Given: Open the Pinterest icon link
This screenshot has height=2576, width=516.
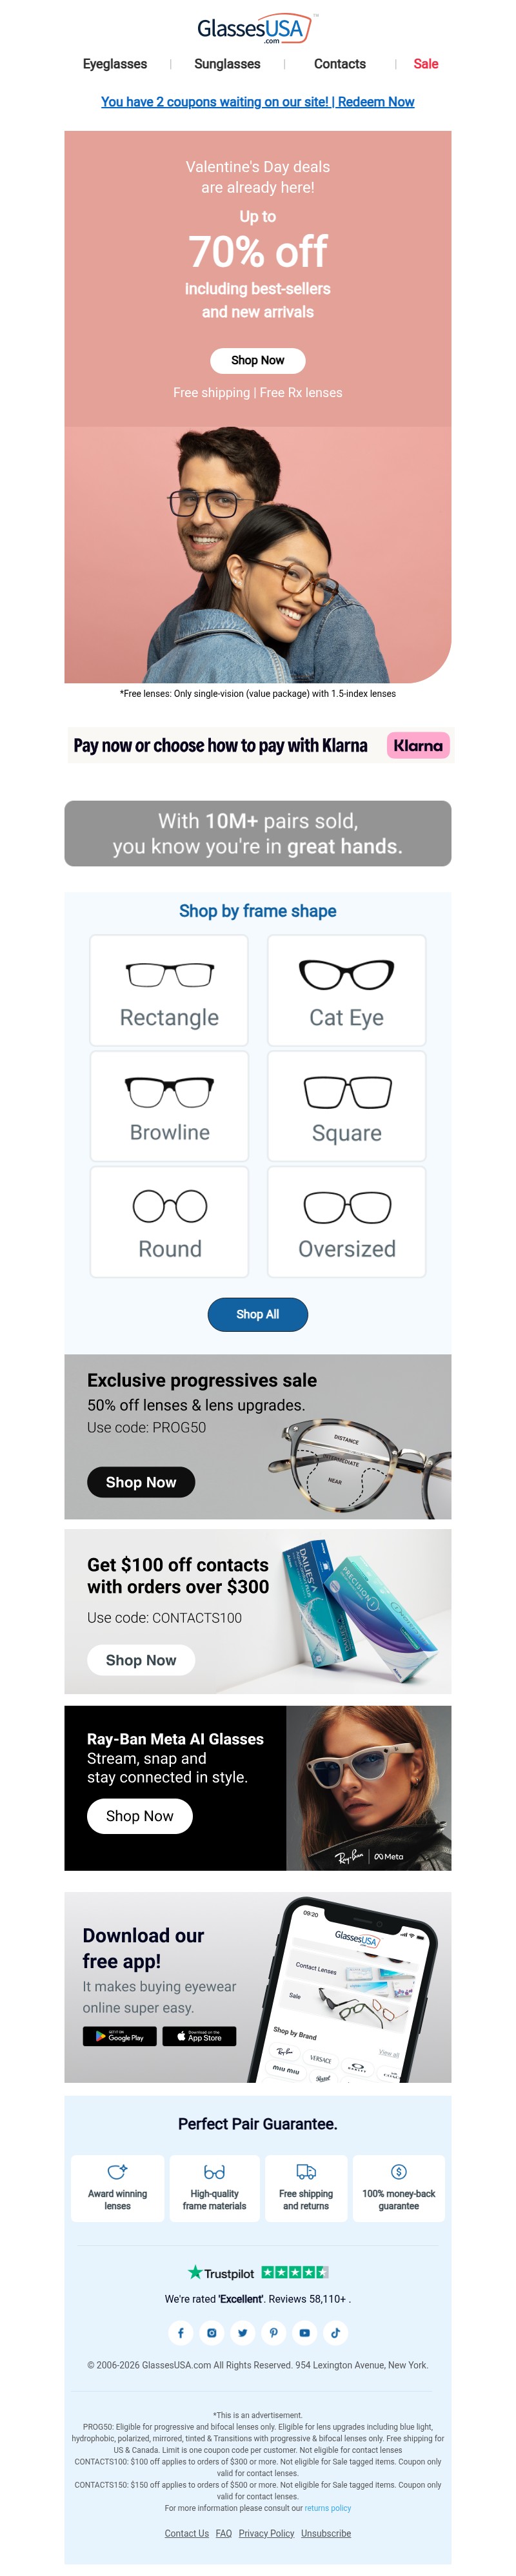Looking at the screenshot, I should tap(274, 2333).
